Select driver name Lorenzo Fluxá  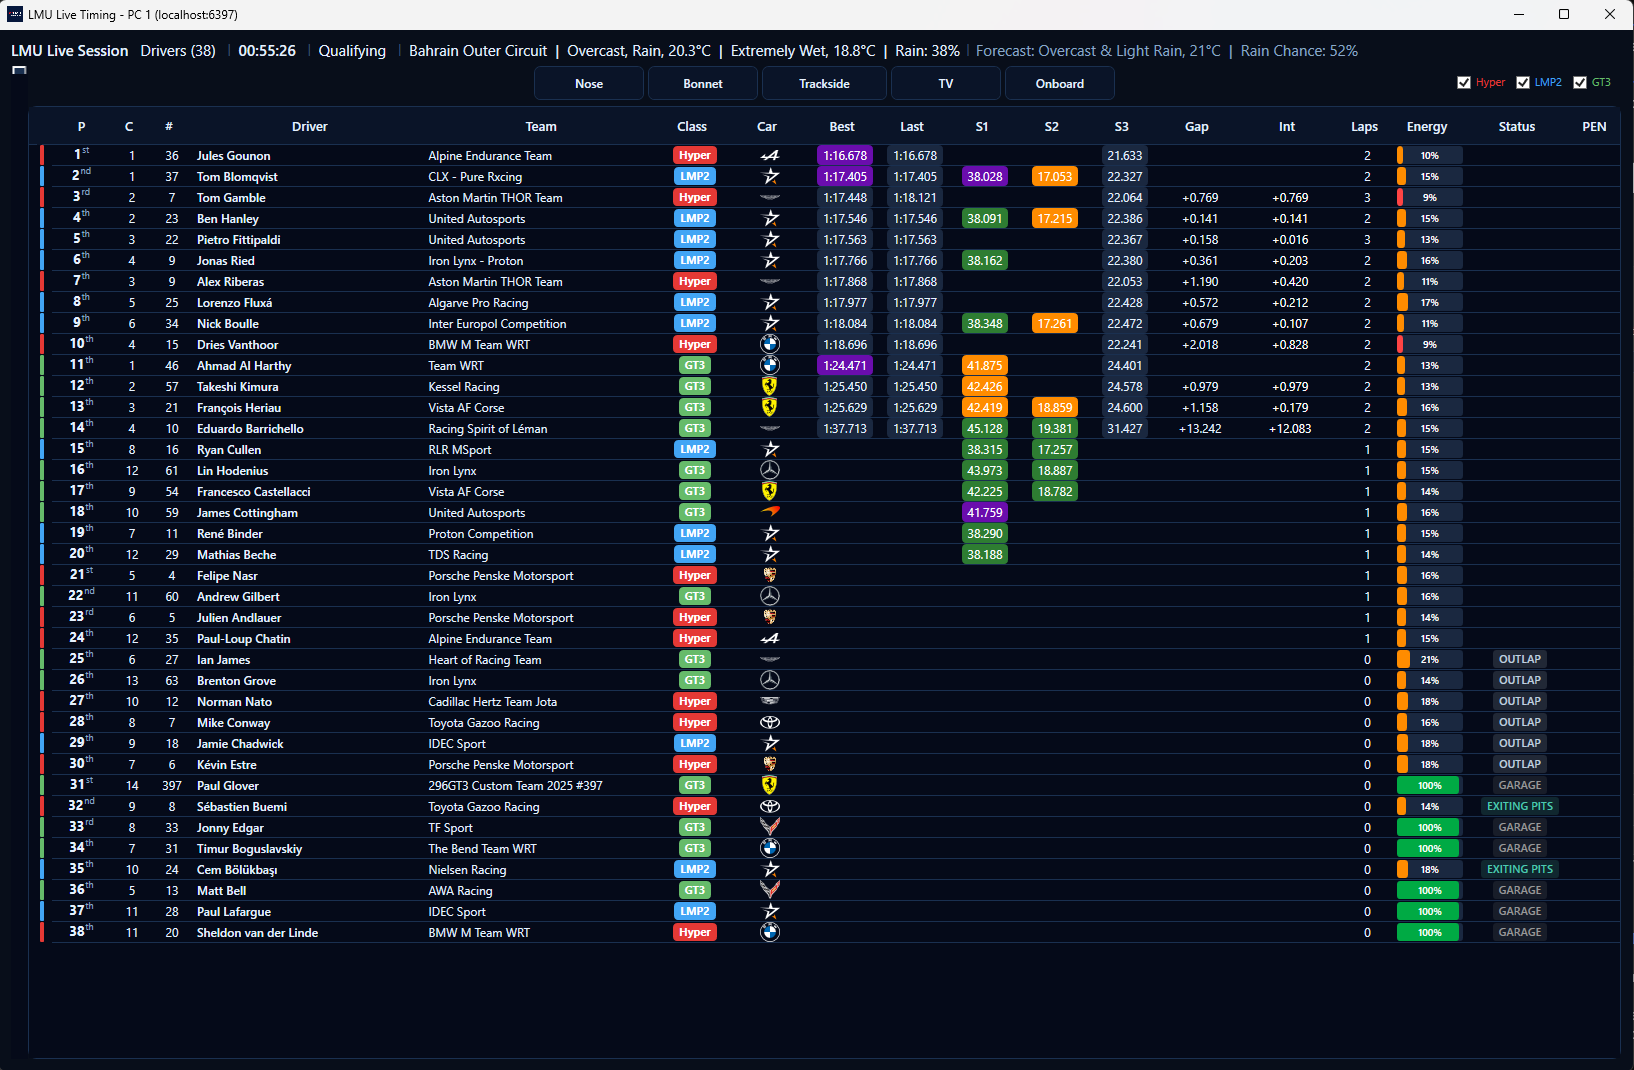(x=235, y=303)
